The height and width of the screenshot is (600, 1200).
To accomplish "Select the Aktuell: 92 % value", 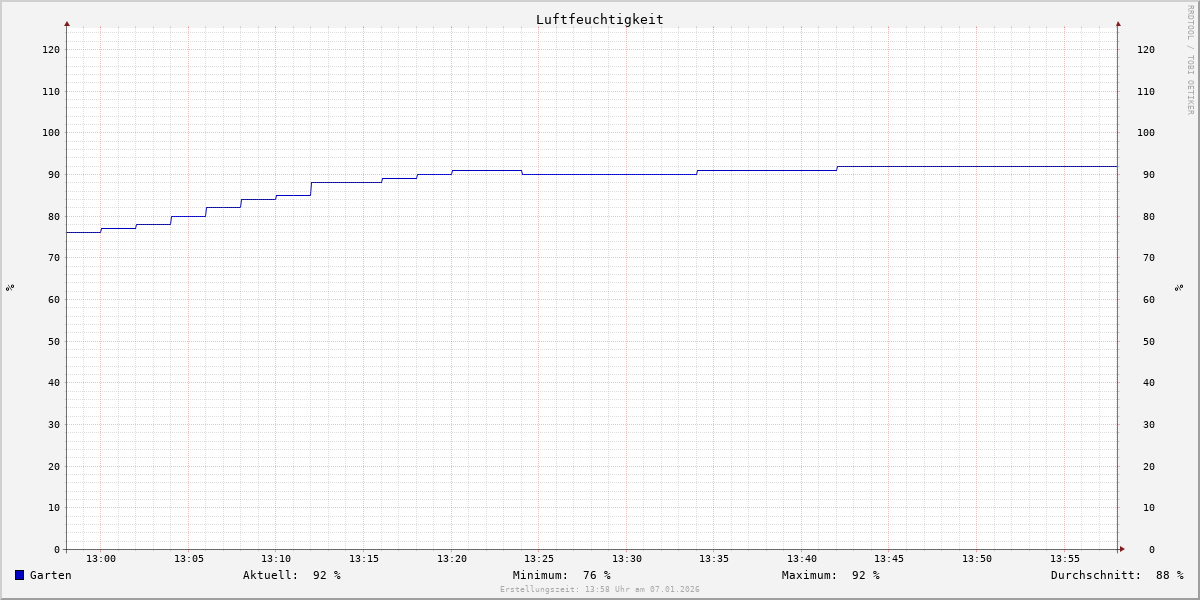I will tap(292, 575).
